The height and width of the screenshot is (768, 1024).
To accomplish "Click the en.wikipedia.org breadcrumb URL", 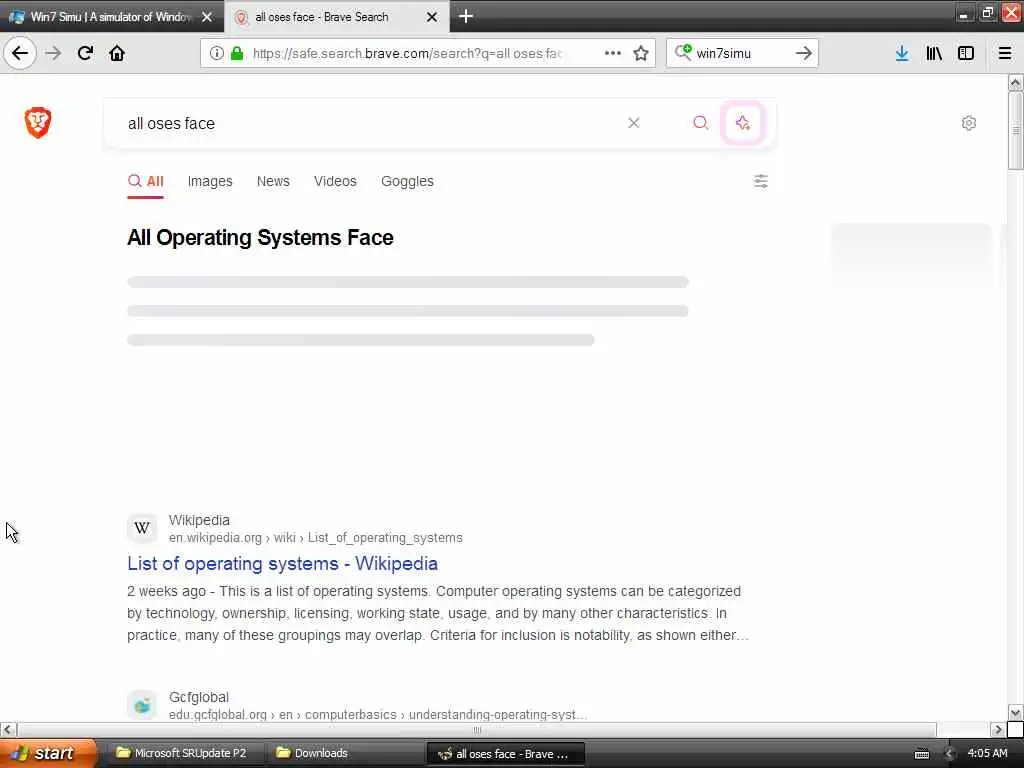I will (315, 537).
